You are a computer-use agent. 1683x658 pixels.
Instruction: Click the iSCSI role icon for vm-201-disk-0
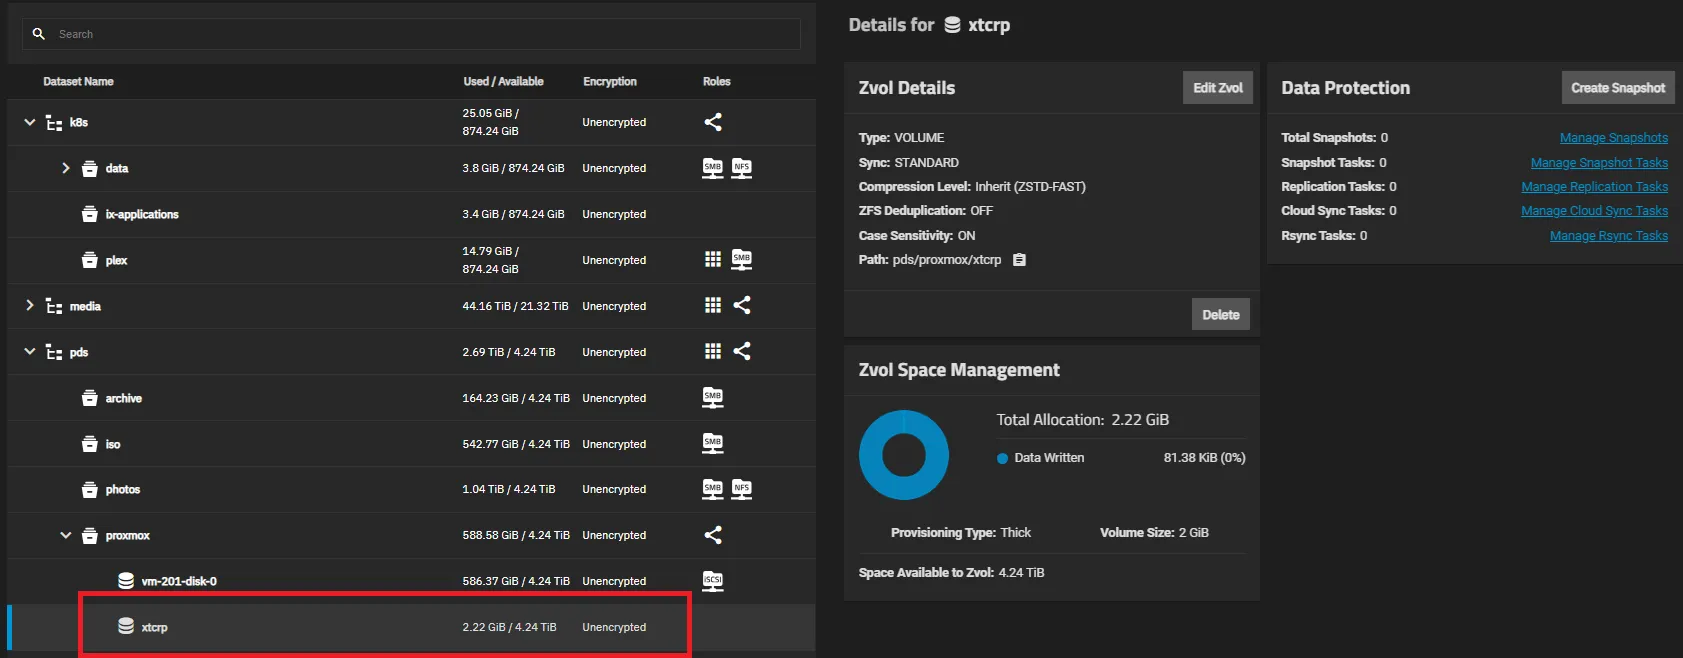pyautogui.click(x=713, y=581)
